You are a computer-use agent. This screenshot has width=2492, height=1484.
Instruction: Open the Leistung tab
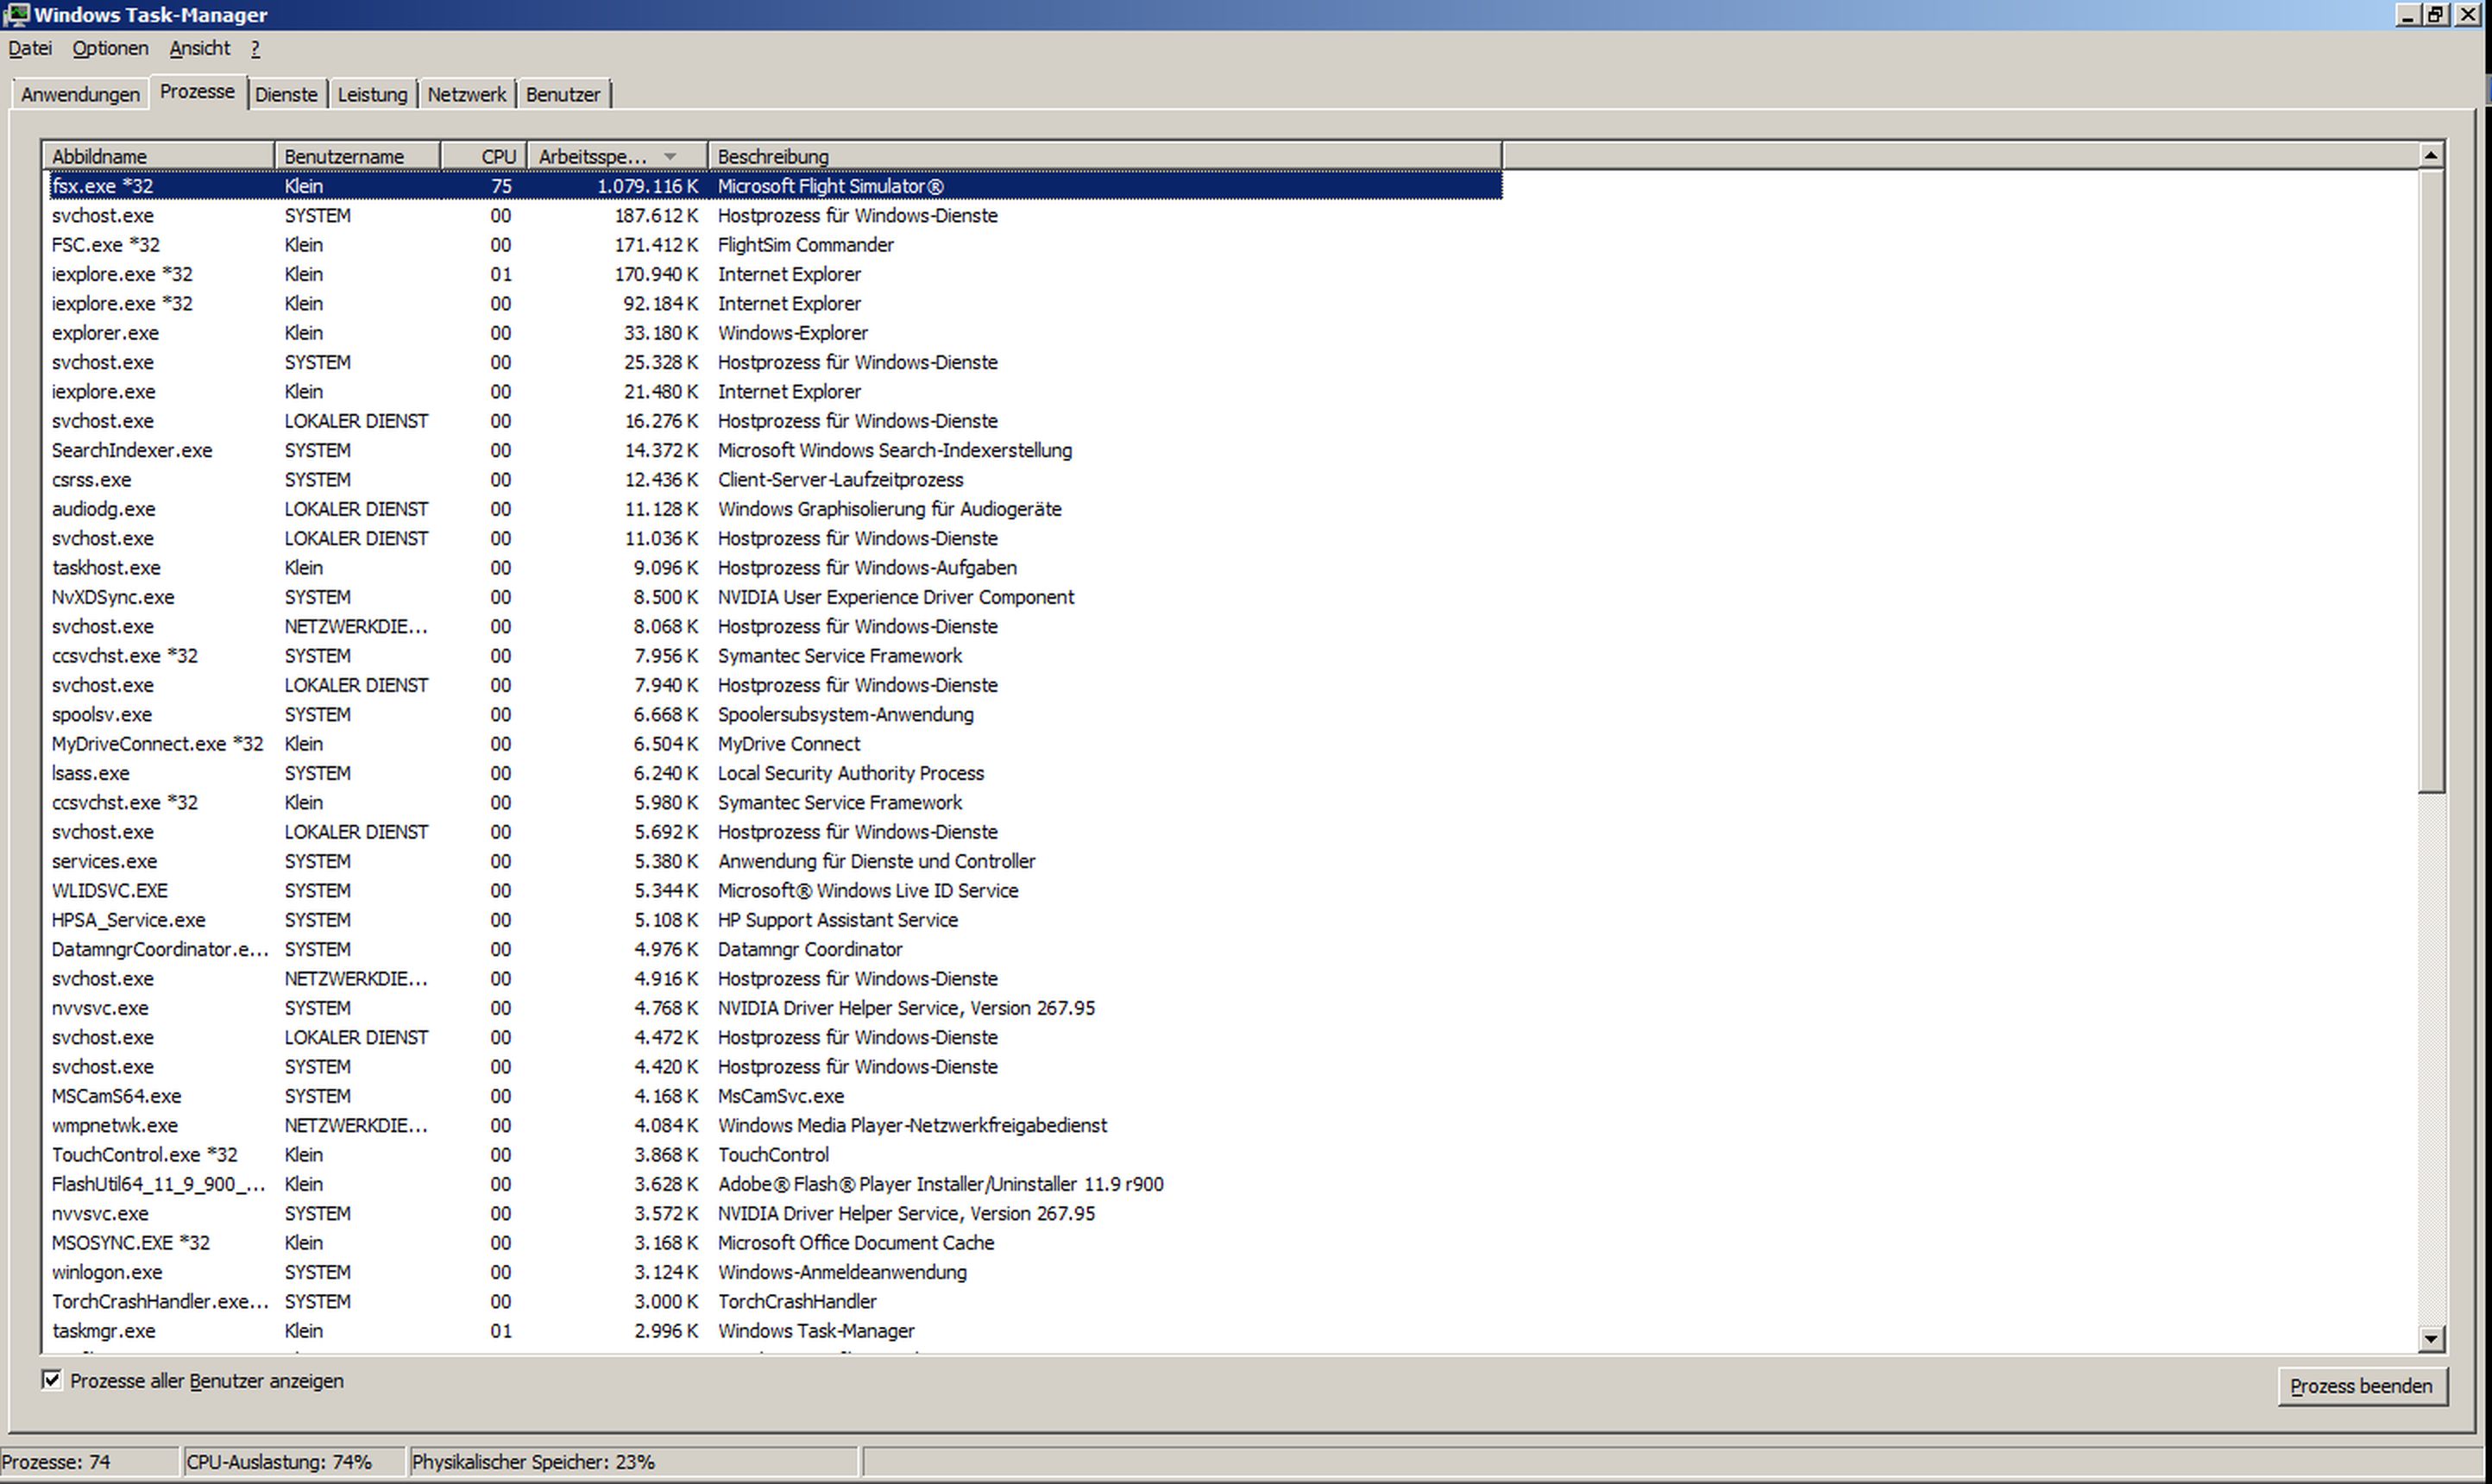372,94
